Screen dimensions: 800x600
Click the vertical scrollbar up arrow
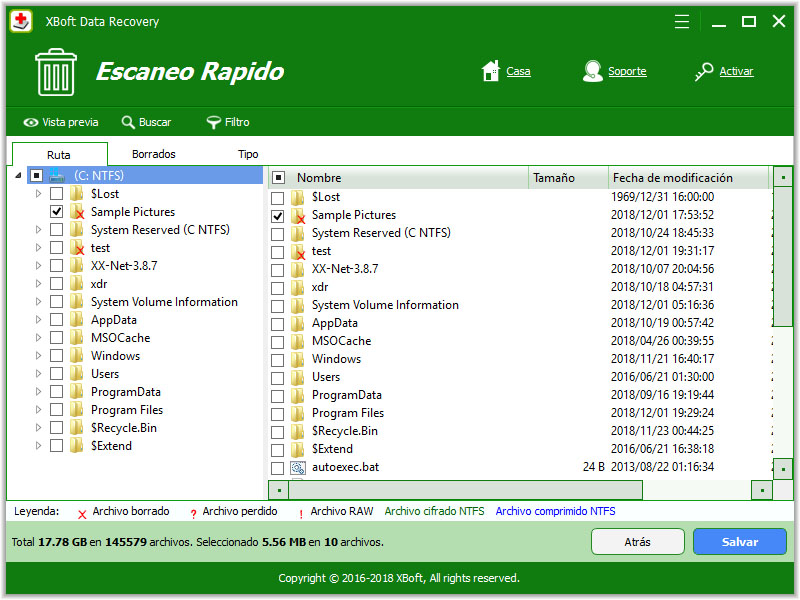pyautogui.click(x=783, y=178)
